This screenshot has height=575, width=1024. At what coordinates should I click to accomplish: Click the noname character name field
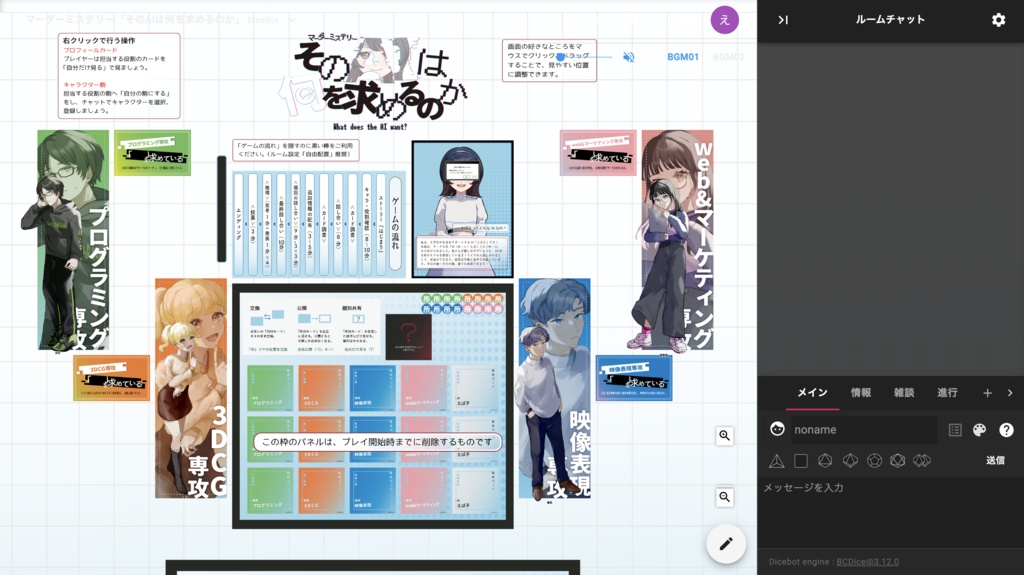tap(863, 430)
